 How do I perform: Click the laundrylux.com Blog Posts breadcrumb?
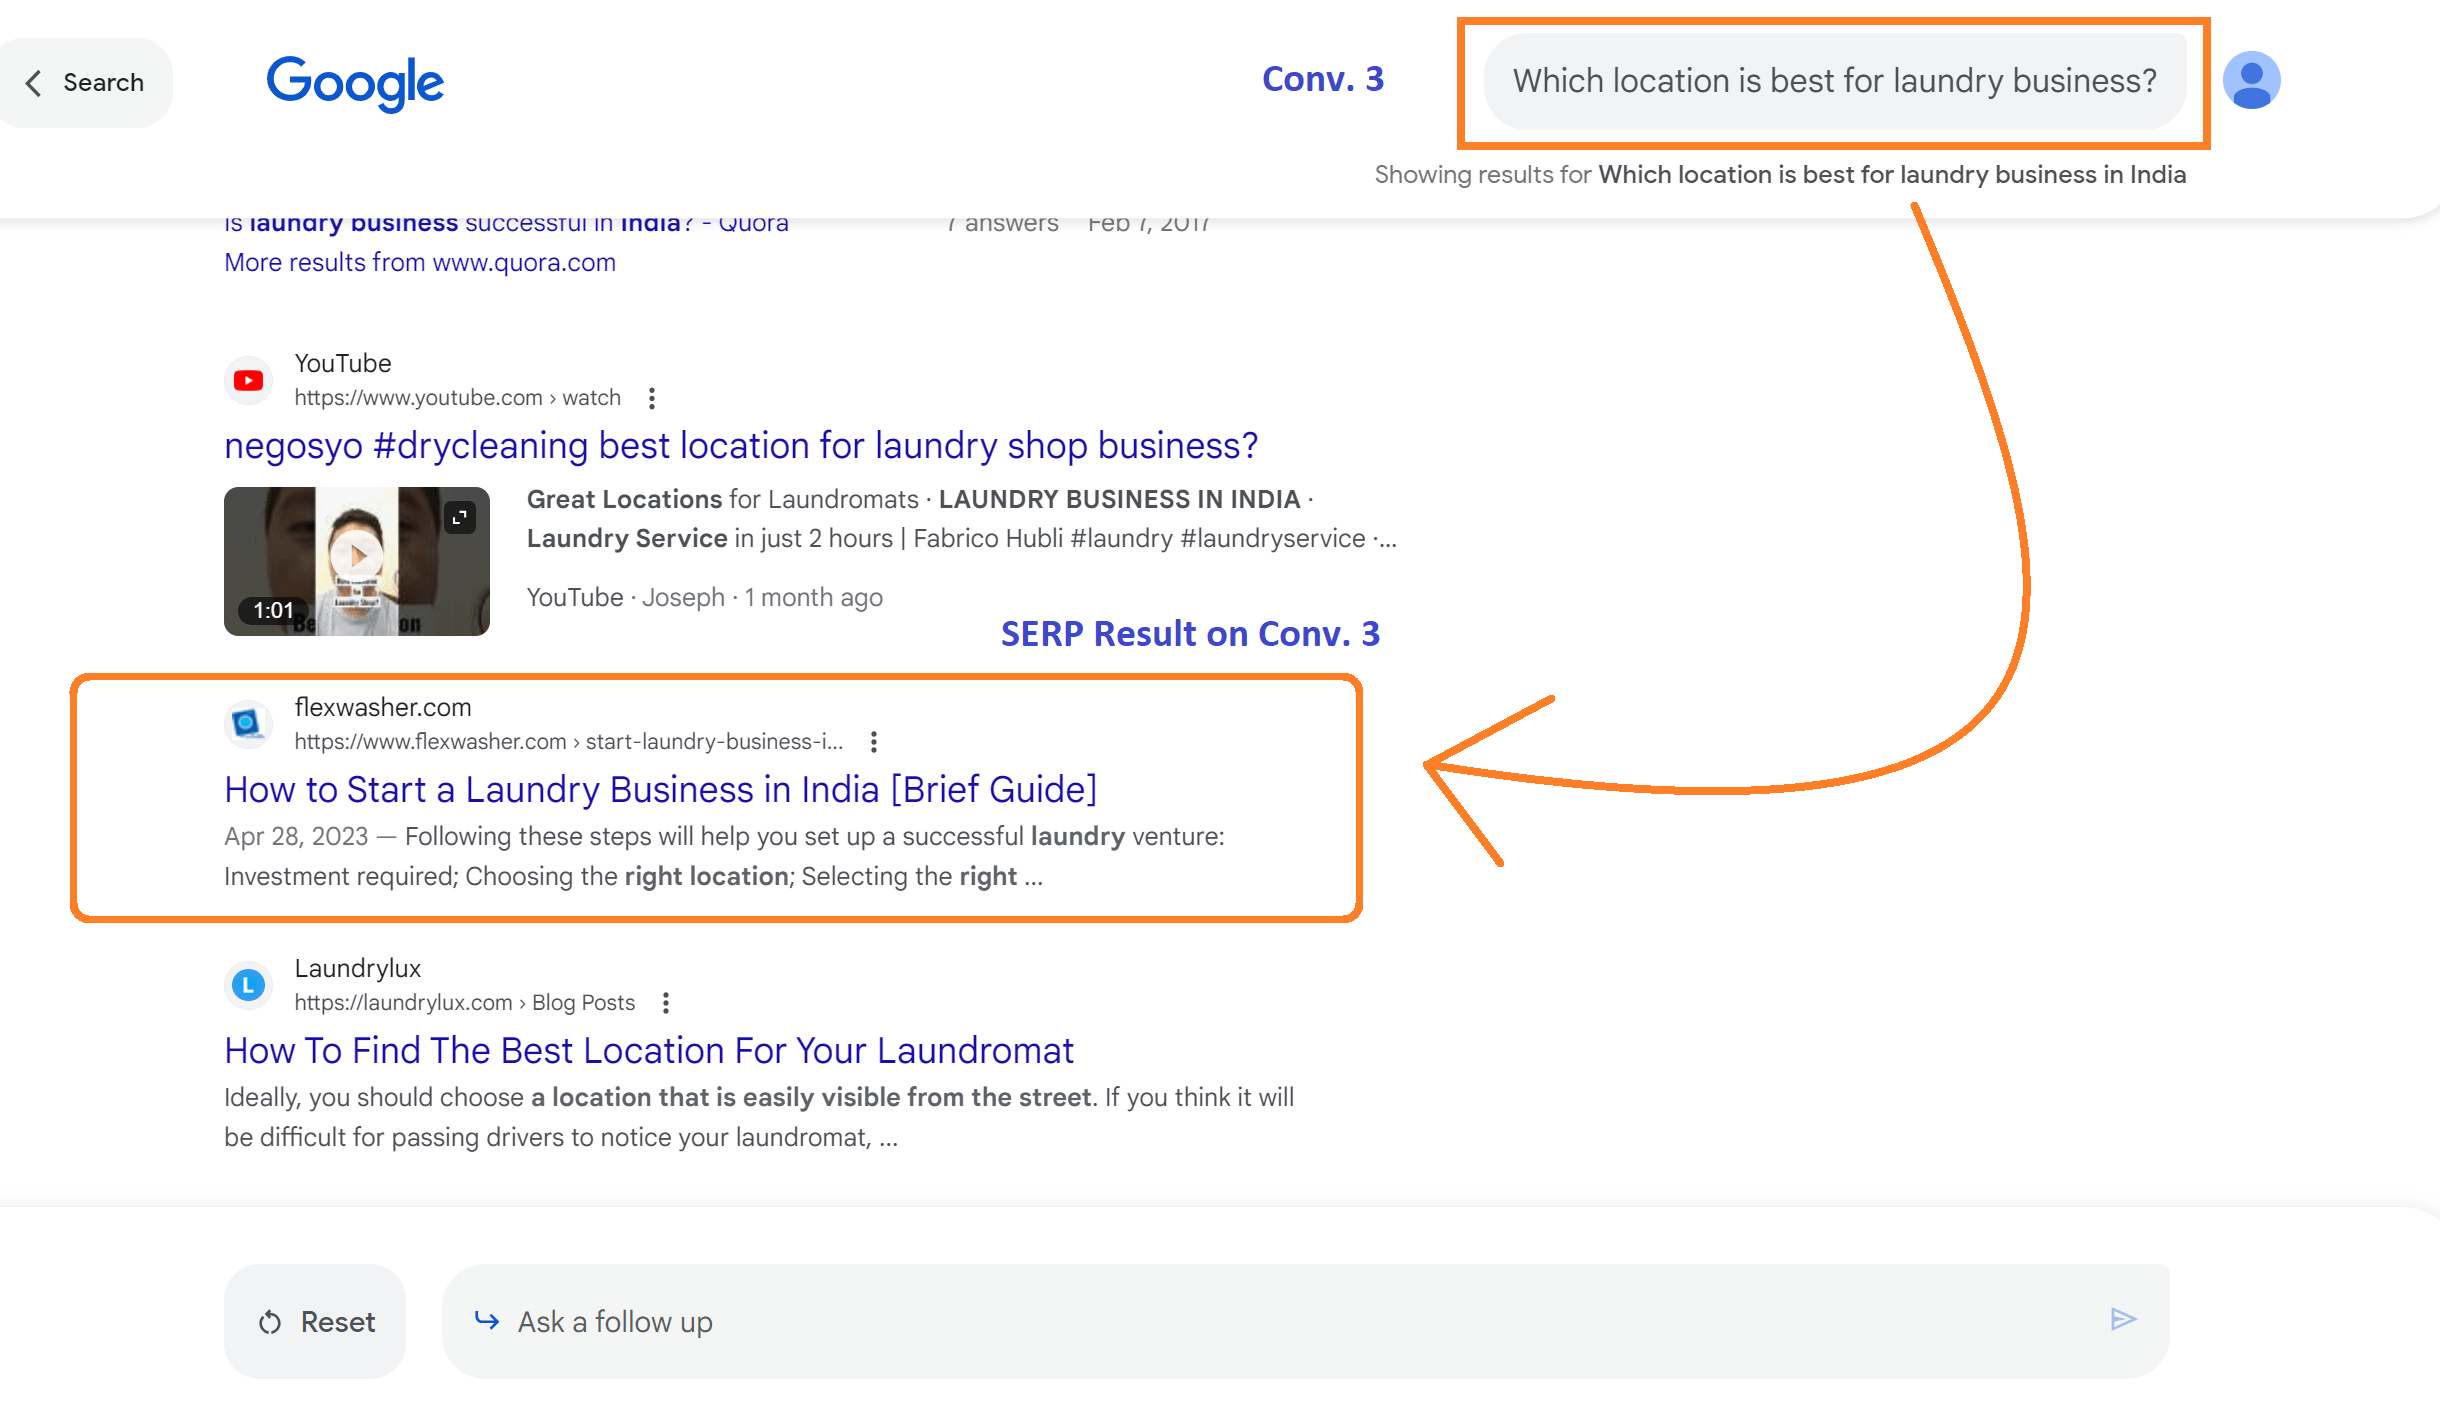coord(464,1003)
